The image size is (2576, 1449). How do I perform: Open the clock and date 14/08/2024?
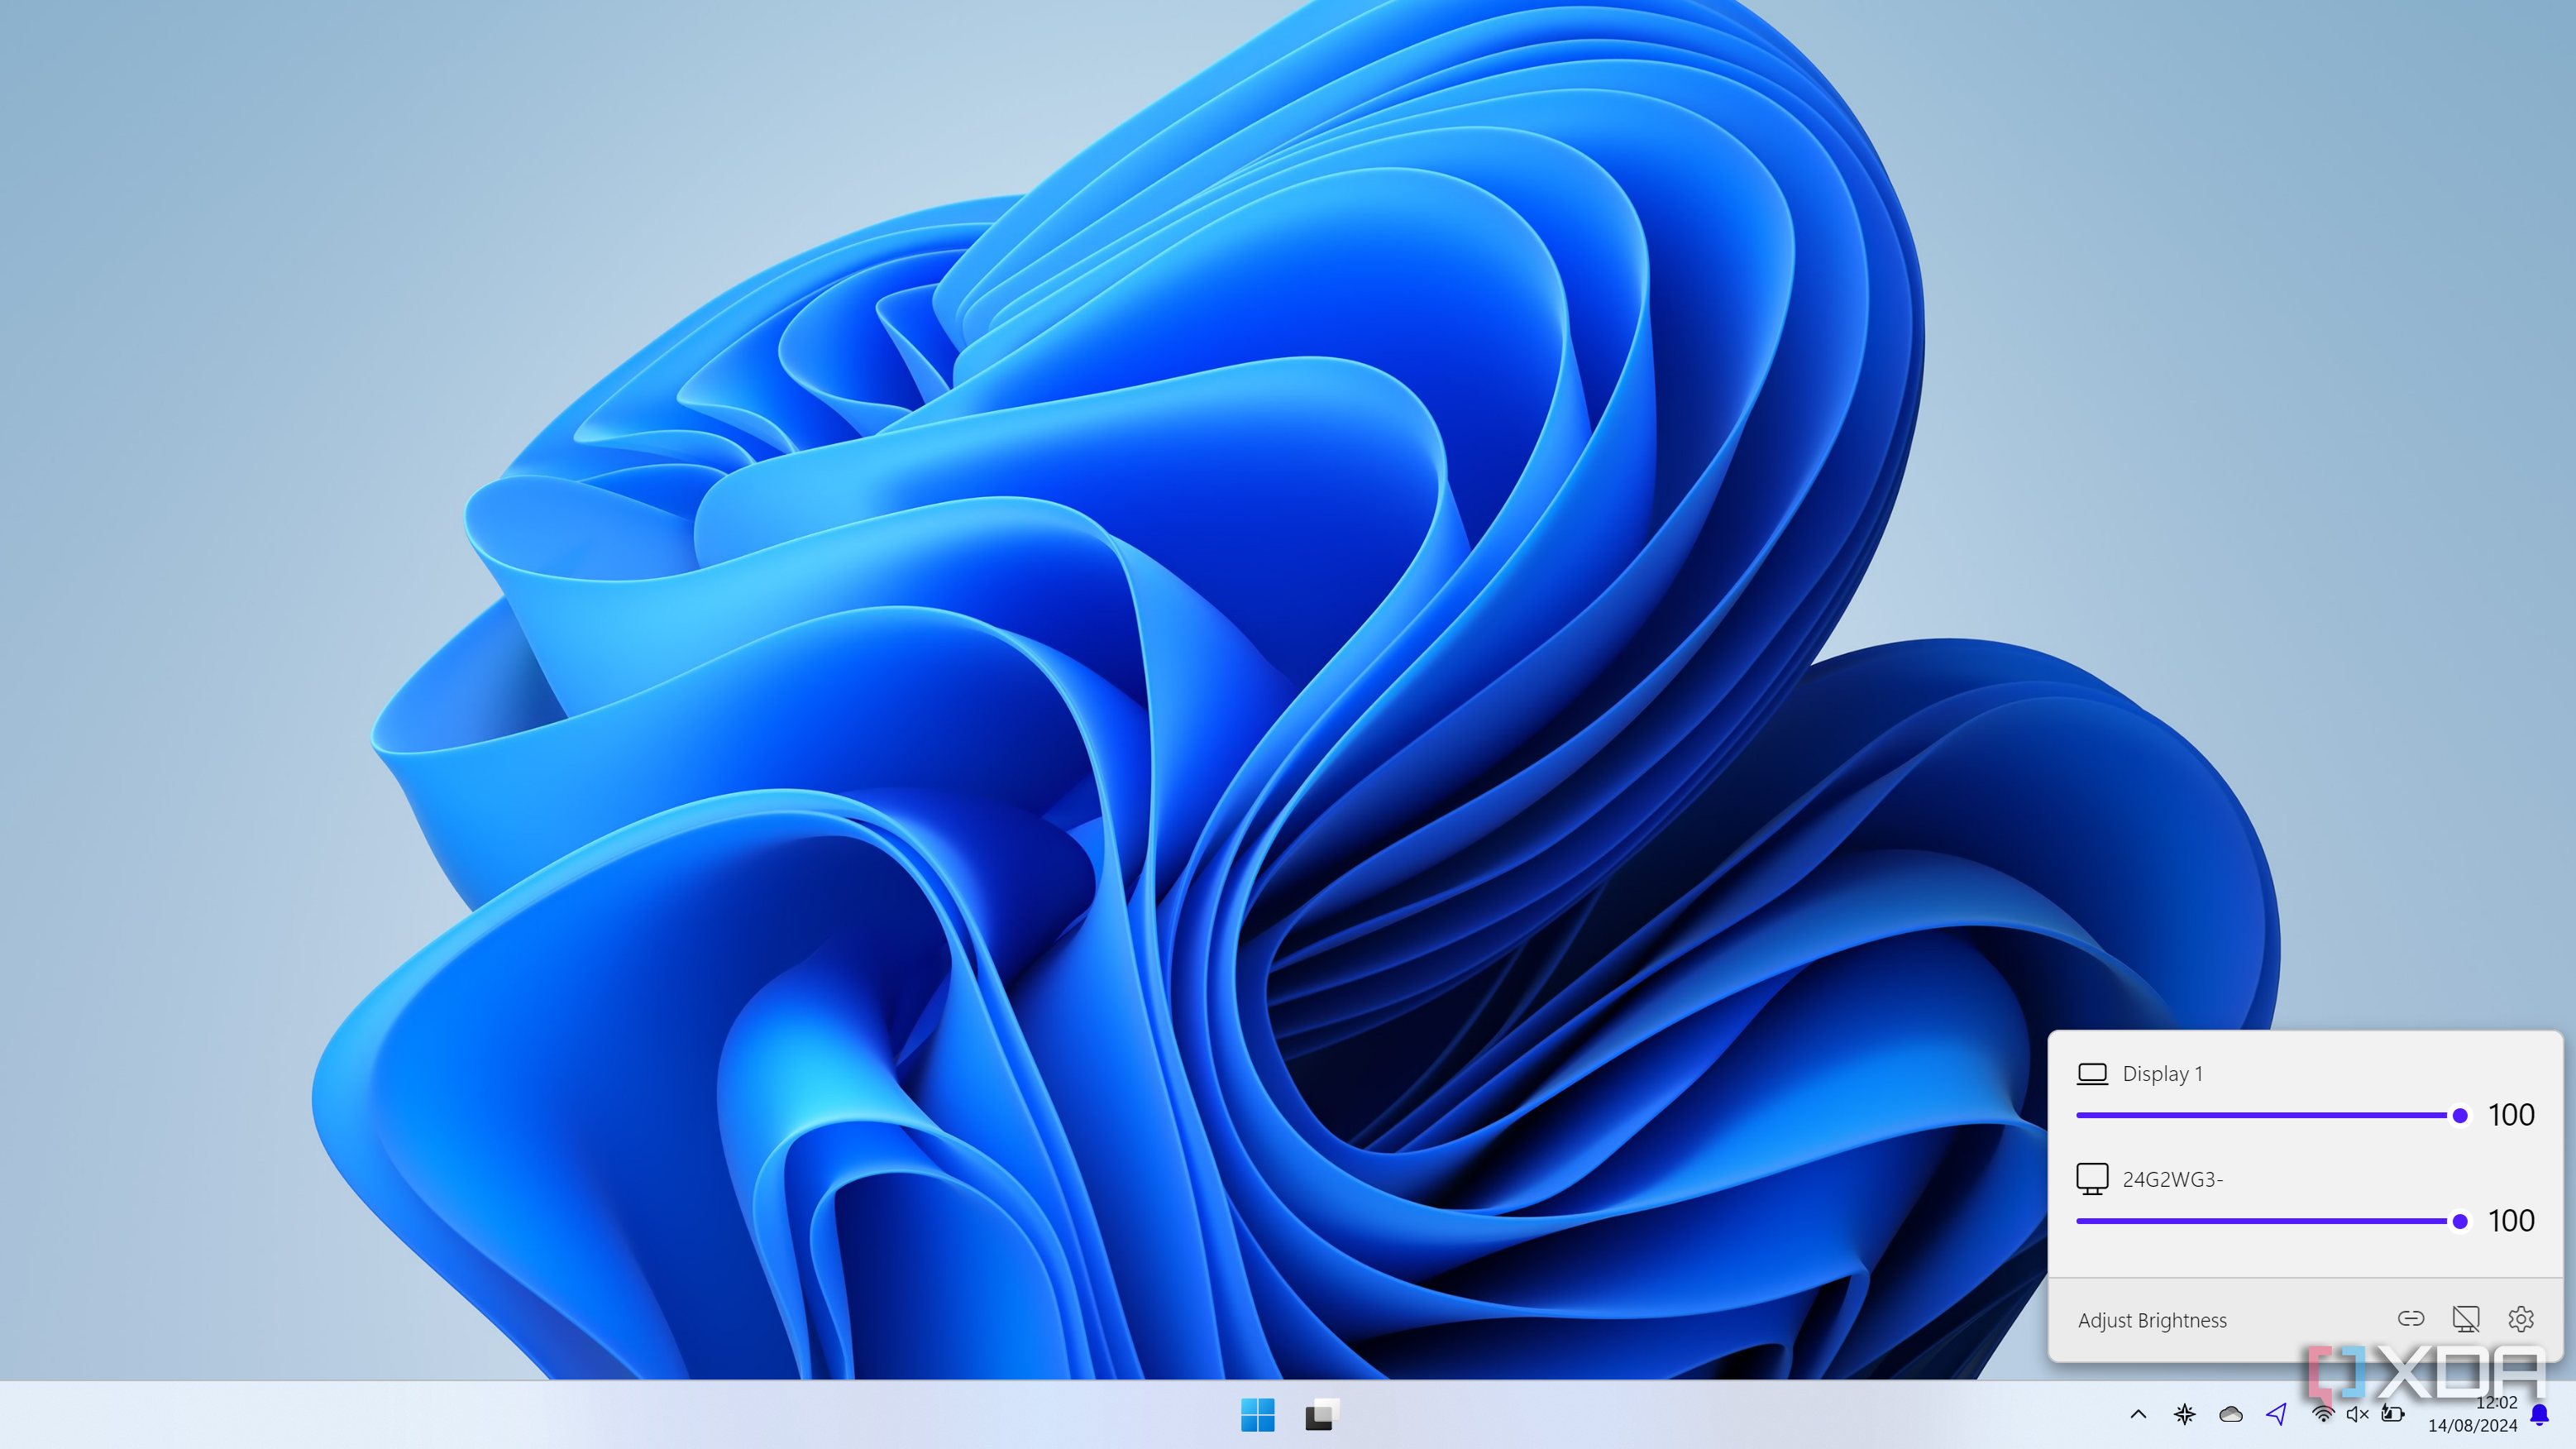[2473, 1414]
